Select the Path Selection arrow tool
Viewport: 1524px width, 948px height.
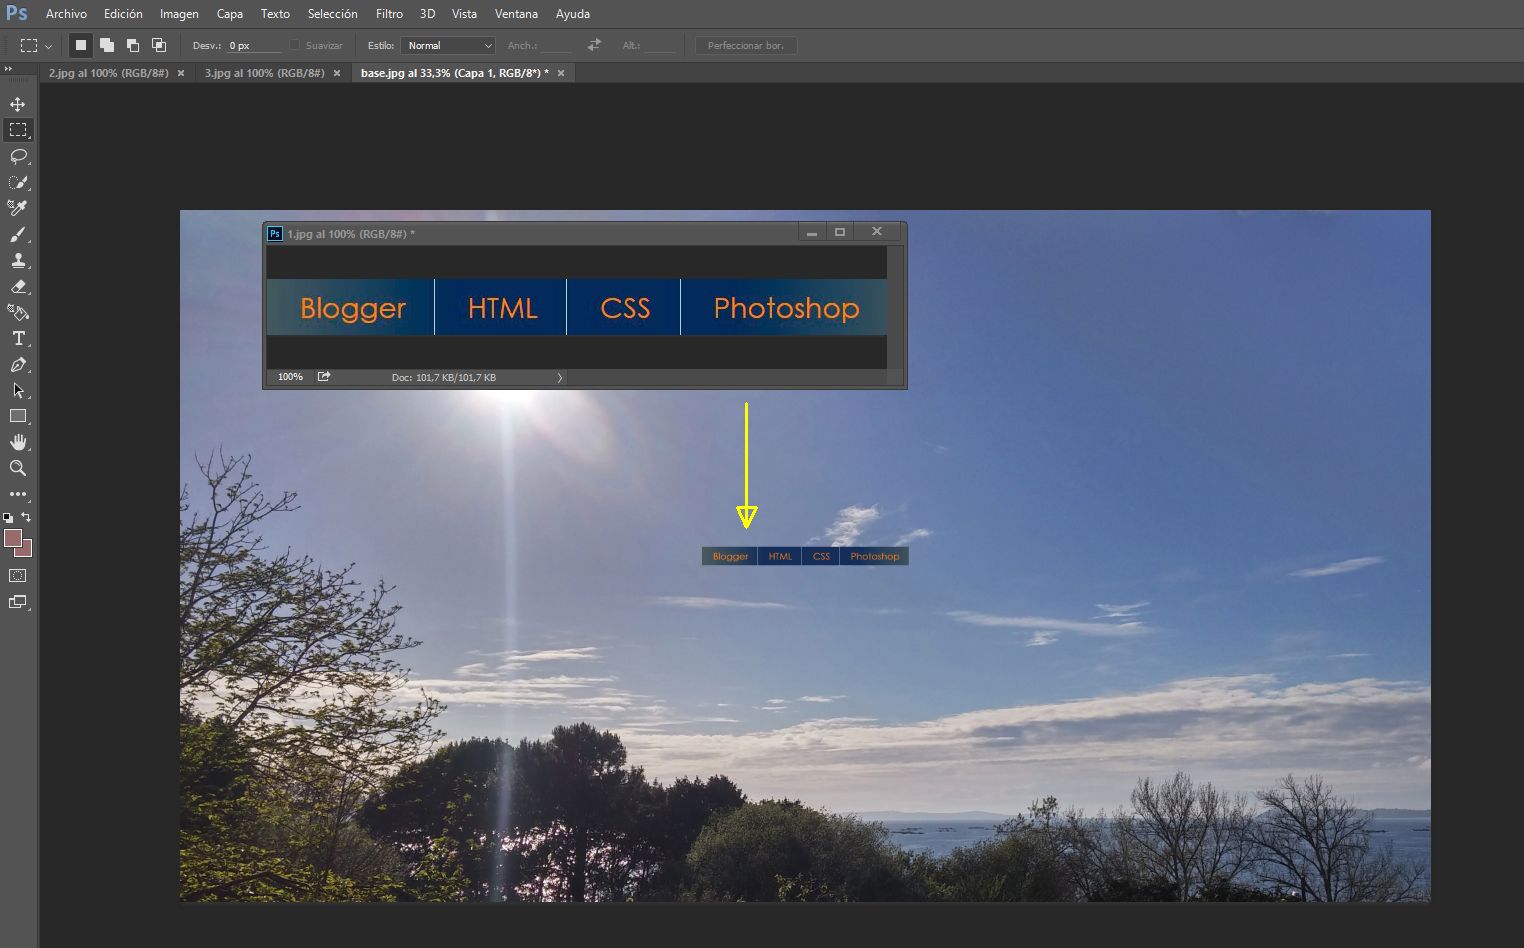pos(18,390)
